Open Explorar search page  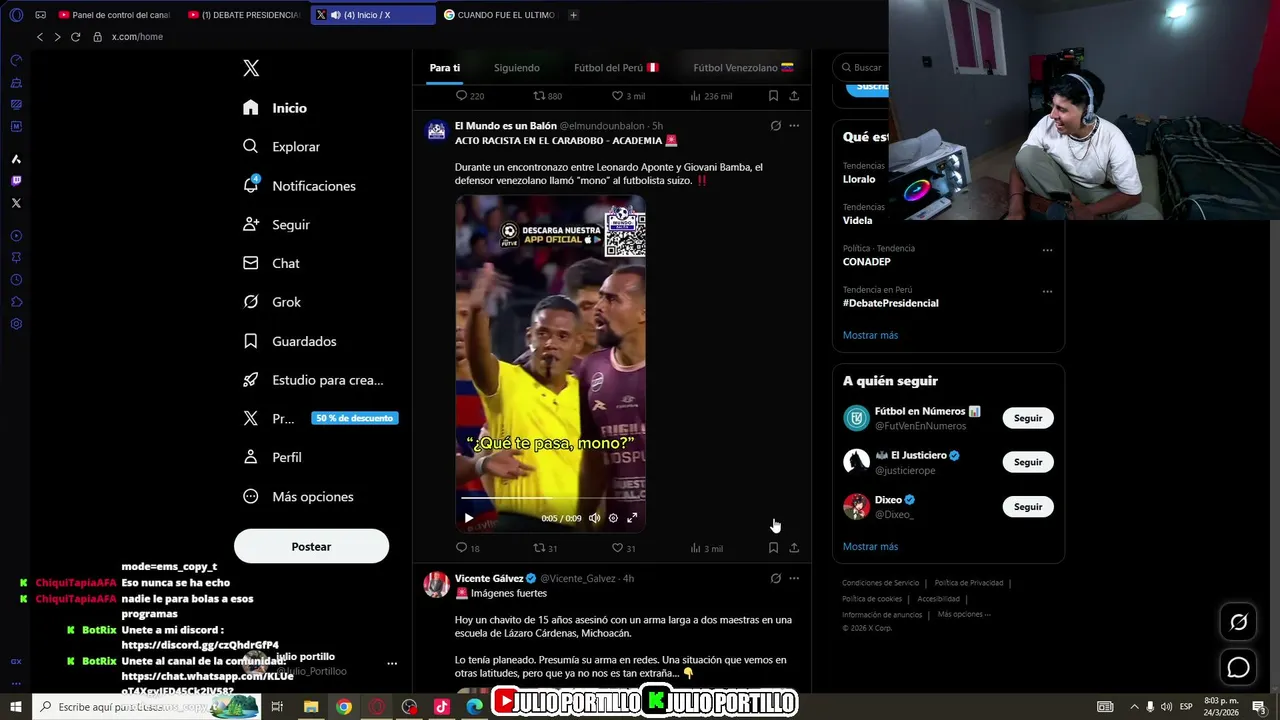tap(282, 147)
